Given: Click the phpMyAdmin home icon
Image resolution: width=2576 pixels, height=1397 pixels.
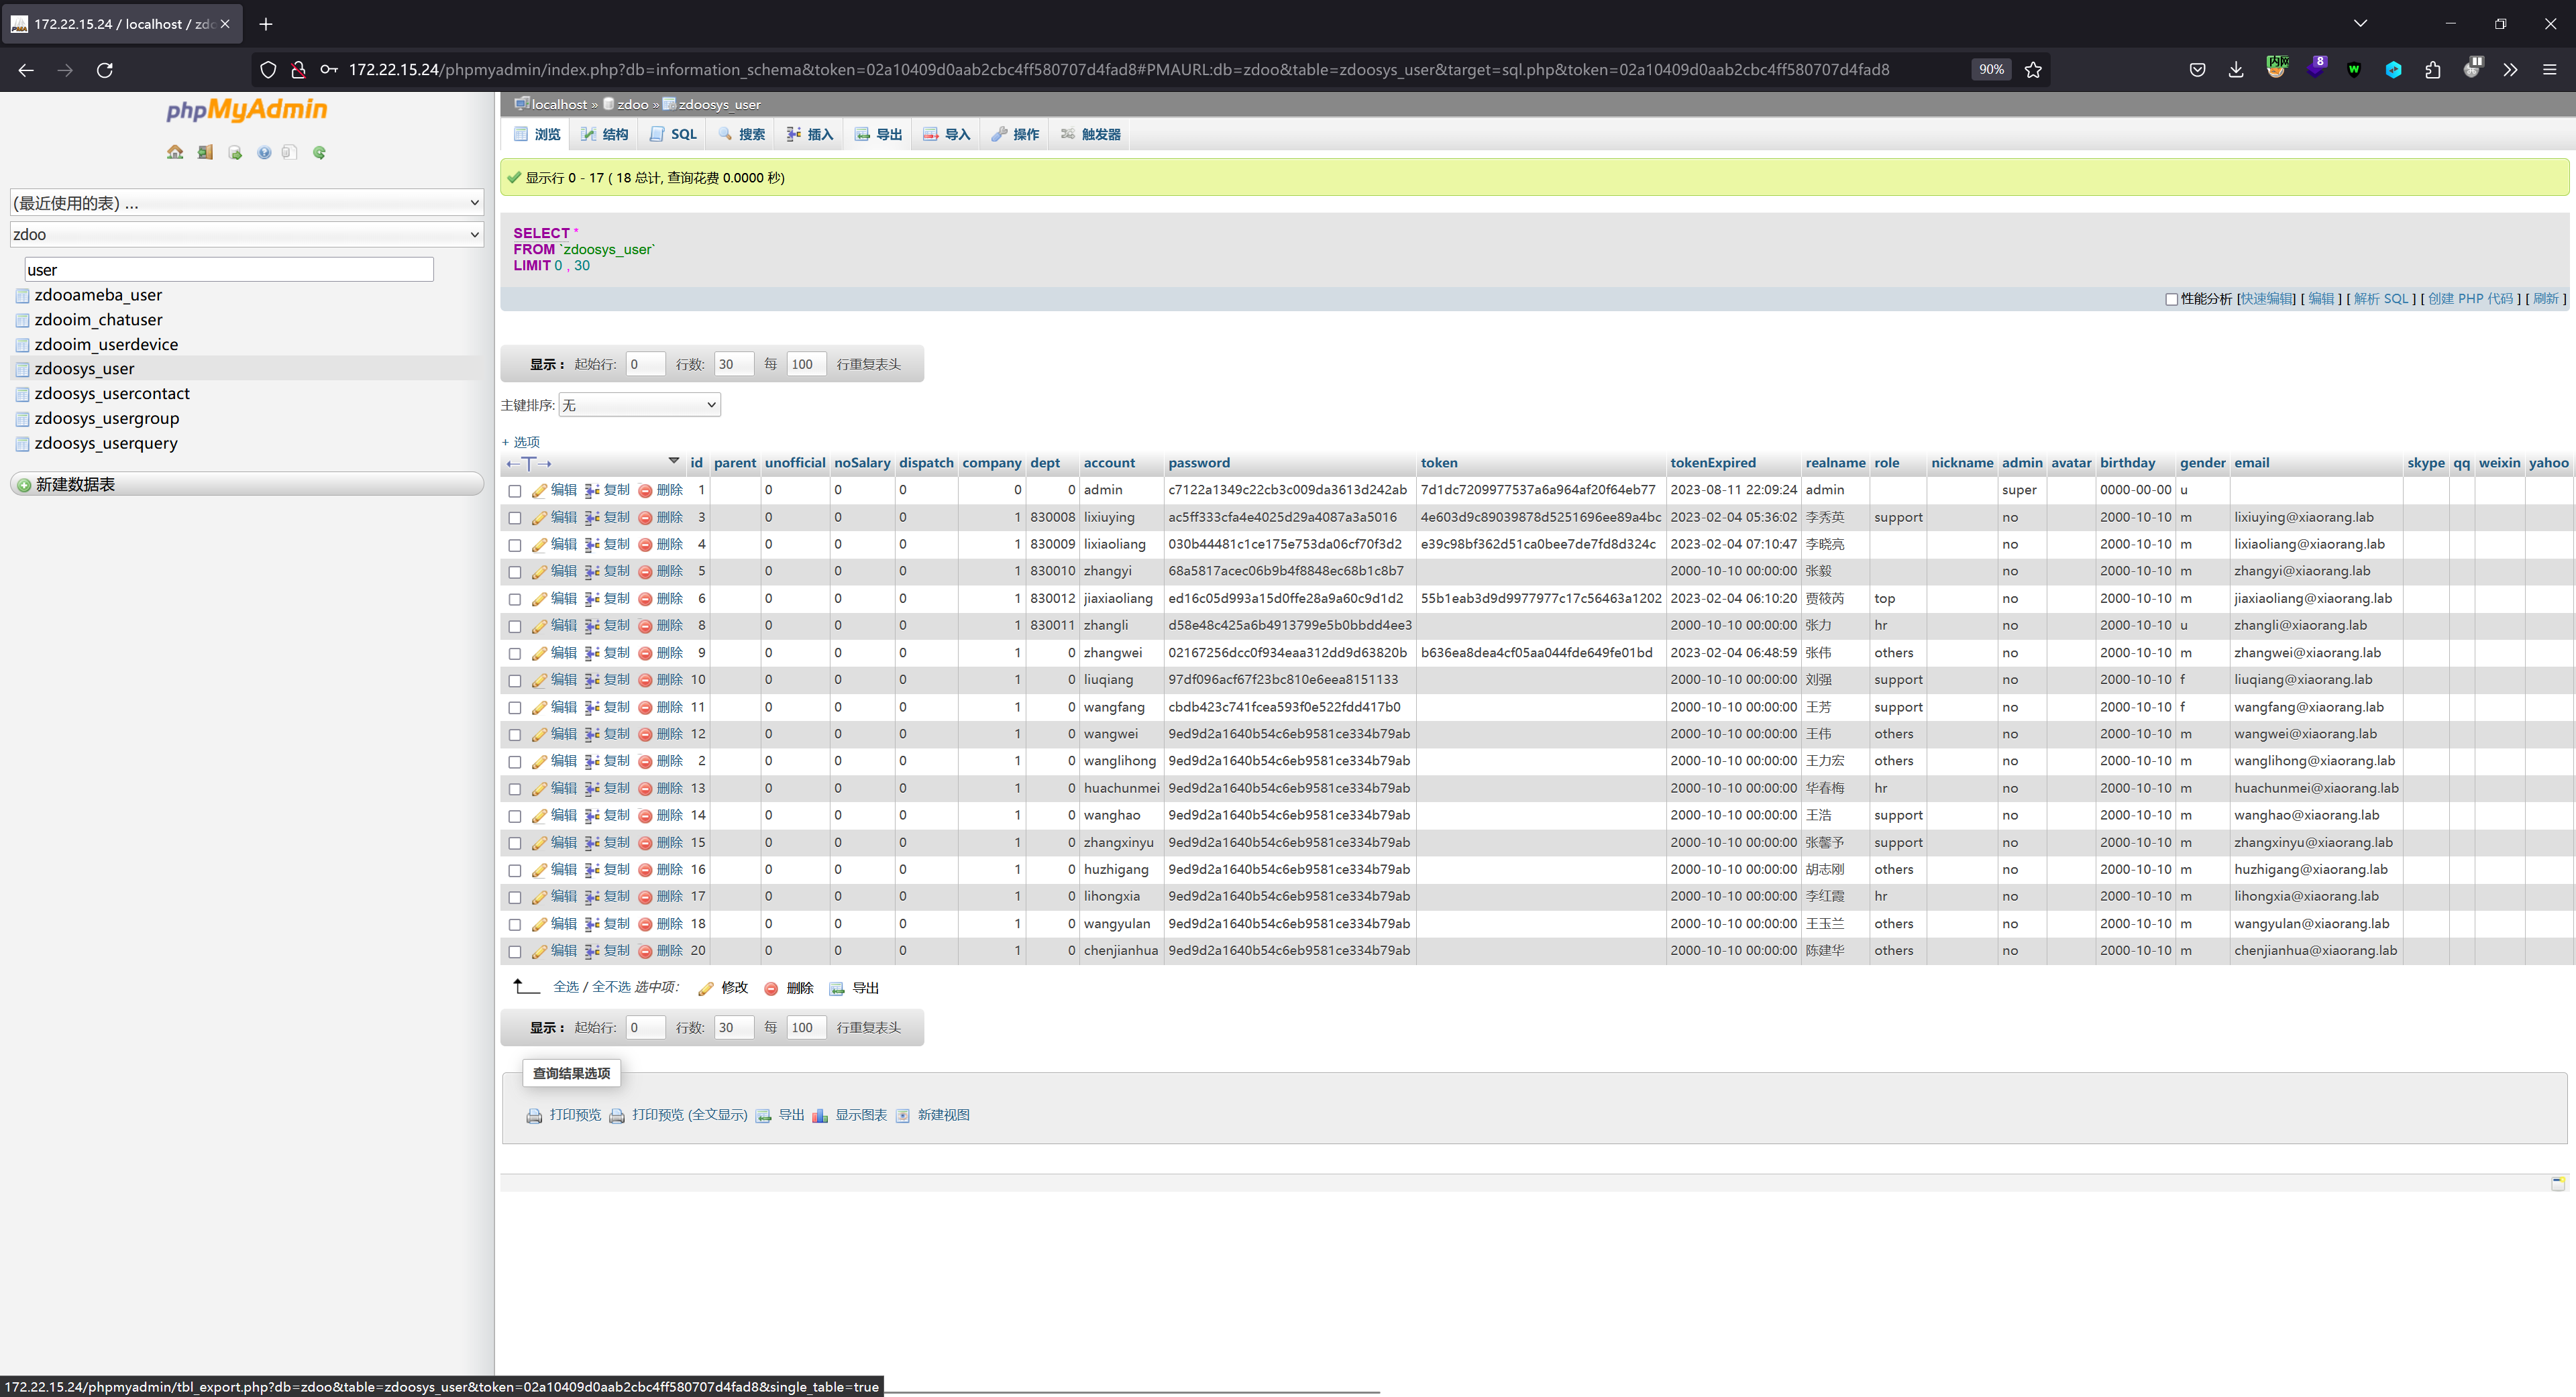Looking at the screenshot, I should point(175,152).
